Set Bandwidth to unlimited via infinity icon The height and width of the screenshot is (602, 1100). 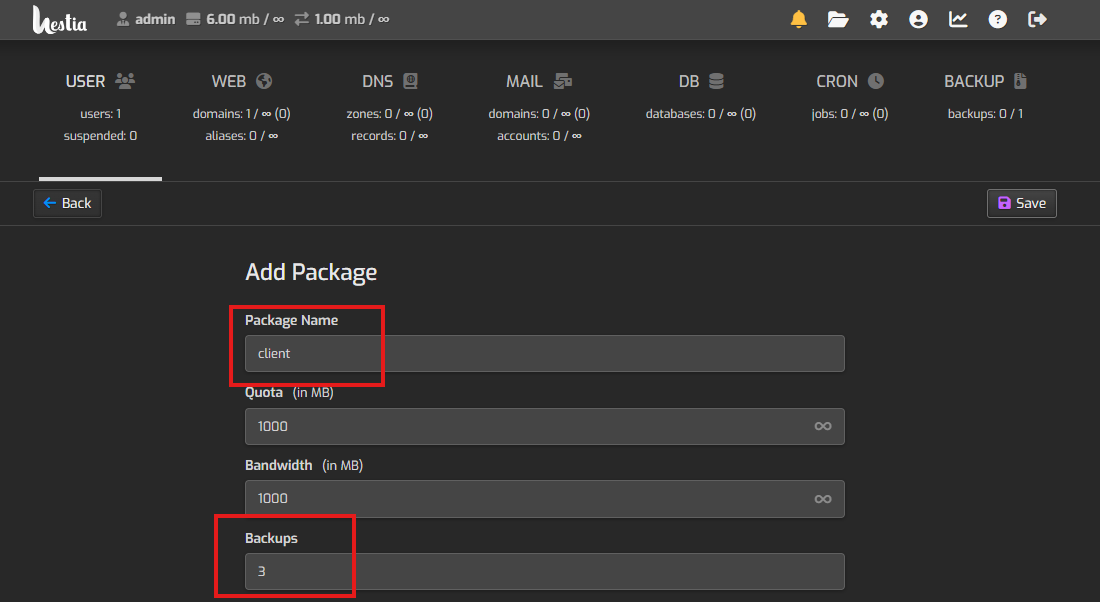pyautogui.click(x=822, y=498)
